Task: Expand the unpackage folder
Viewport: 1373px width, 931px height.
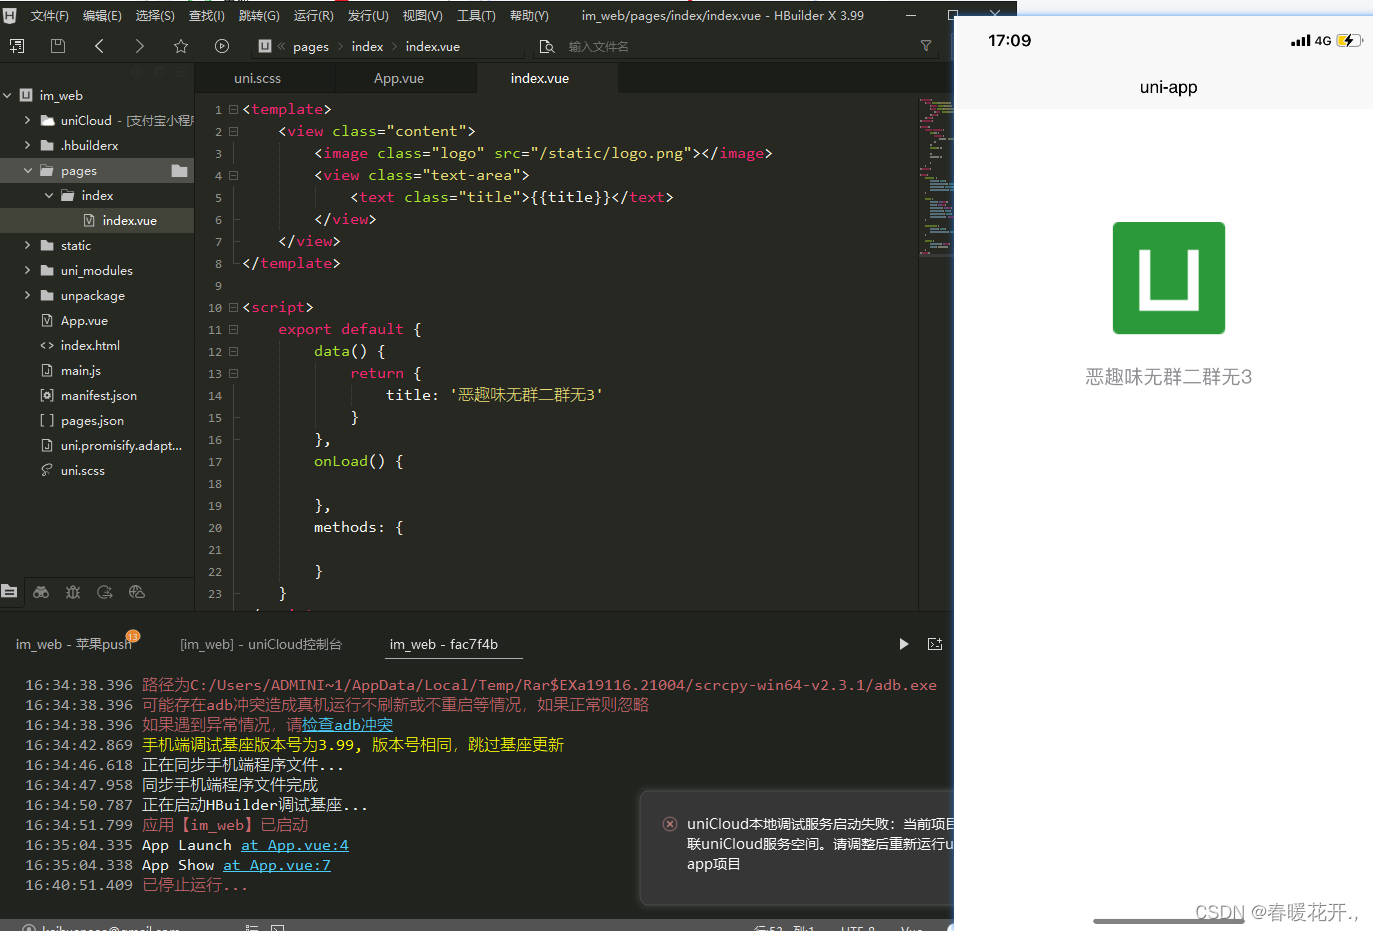Action: 27,295
